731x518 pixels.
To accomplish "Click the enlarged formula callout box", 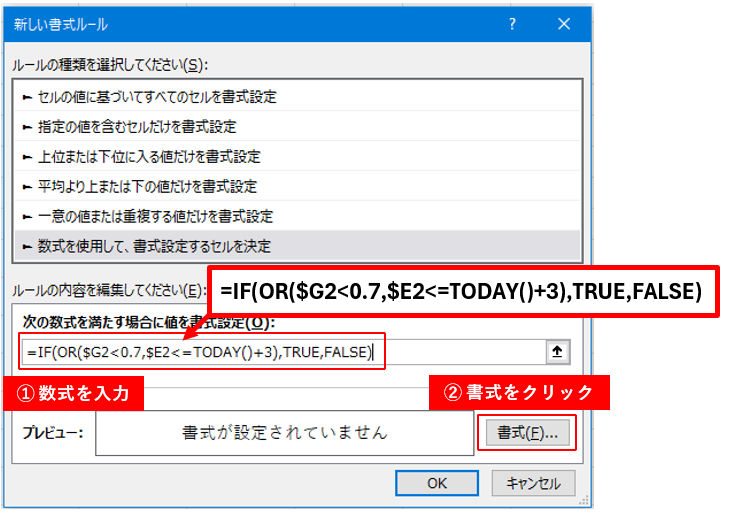I will coord(463,291).
